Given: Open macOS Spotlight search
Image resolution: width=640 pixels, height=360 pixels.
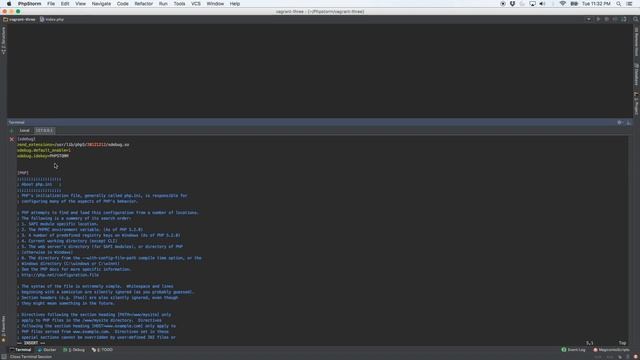Looking at the screenshot, I should tap(619, 4).
